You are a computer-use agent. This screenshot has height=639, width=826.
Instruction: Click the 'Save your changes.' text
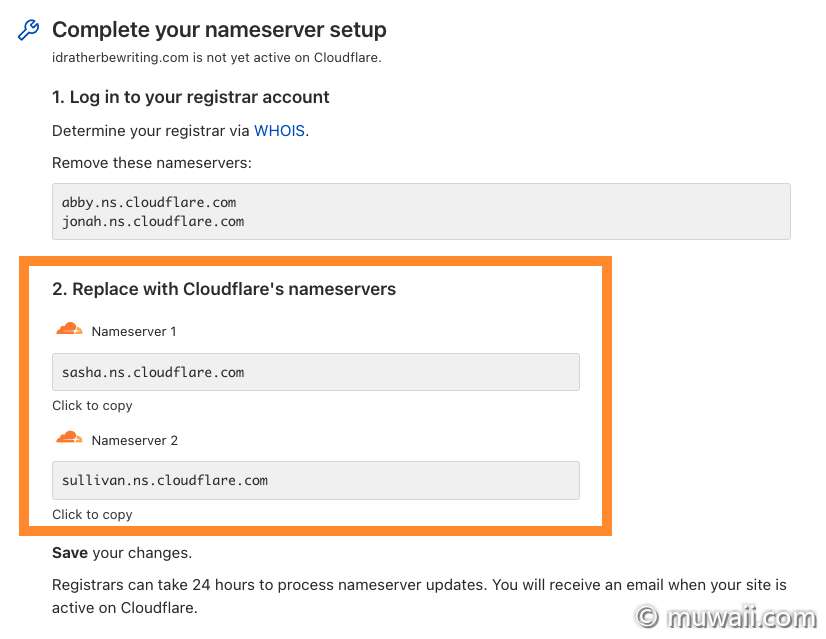(x=122, y=553)
